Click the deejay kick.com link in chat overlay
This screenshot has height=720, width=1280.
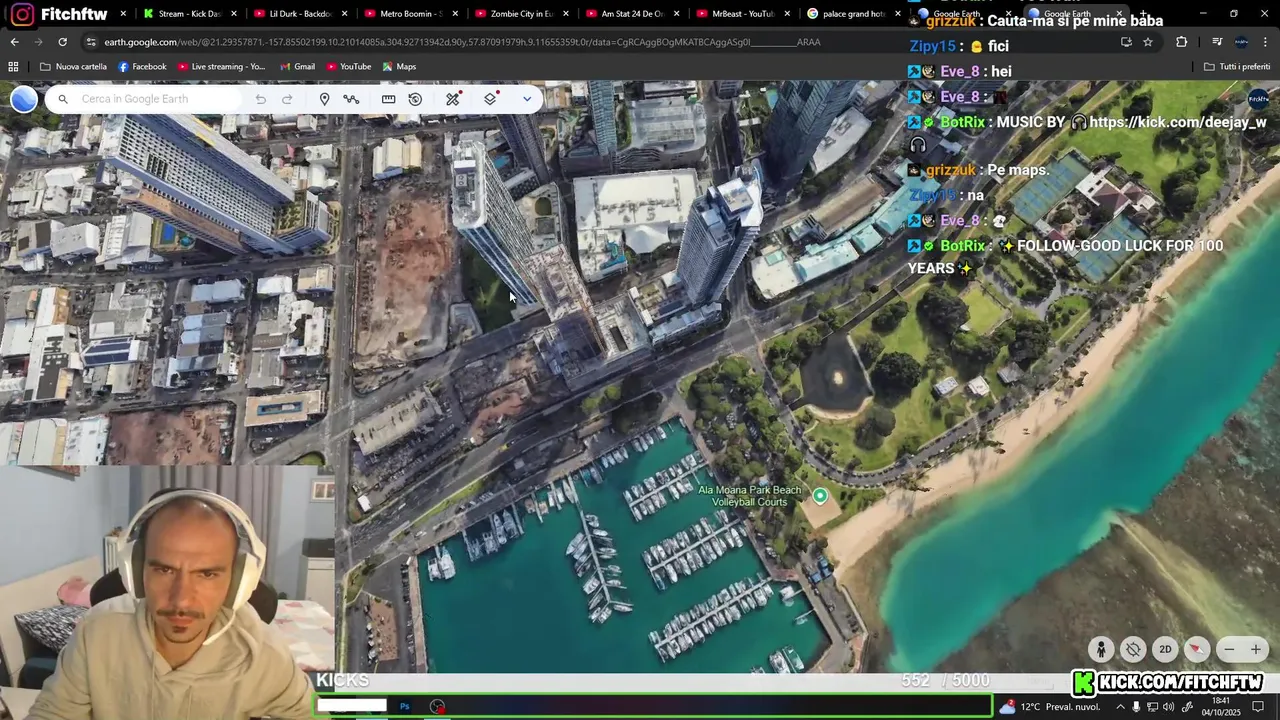tap(1178, 122)
